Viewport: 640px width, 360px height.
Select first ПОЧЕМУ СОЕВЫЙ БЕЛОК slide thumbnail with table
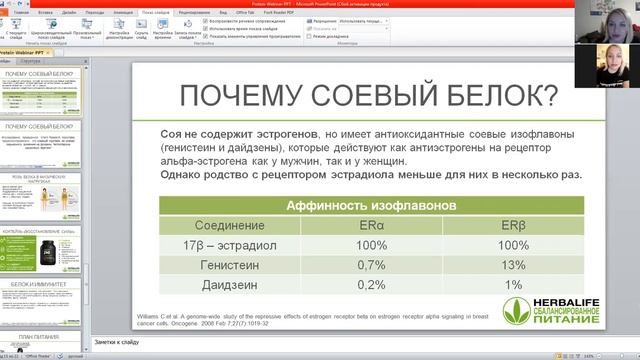[x=40, y=92]
